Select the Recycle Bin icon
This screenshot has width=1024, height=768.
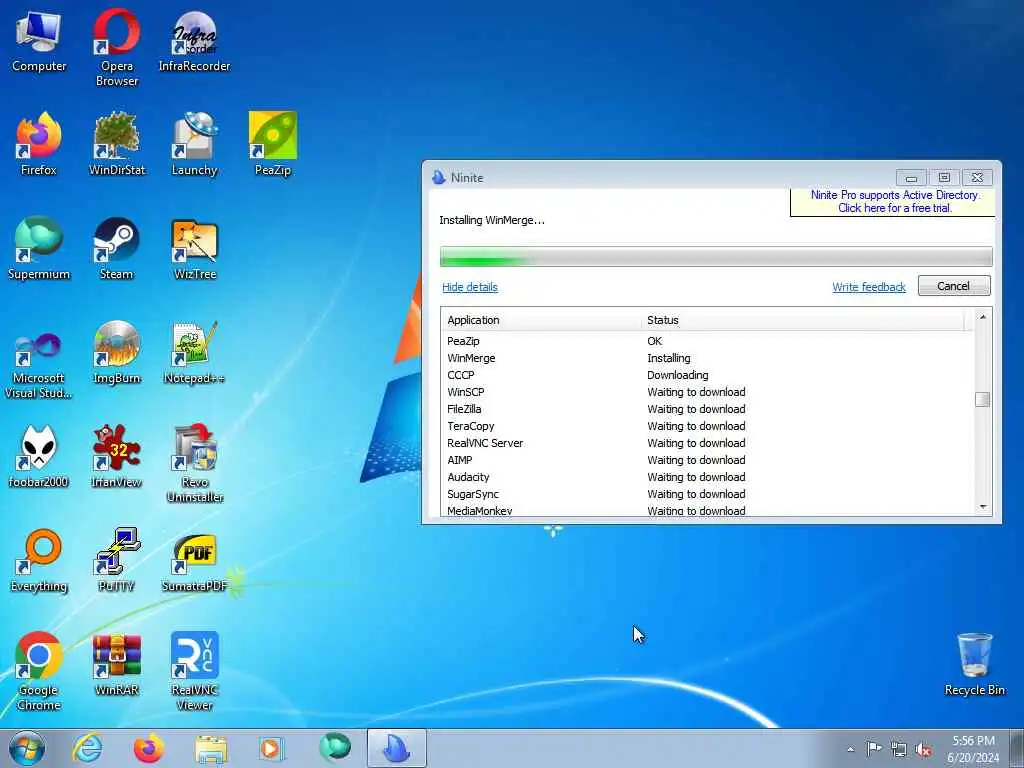[x=974, y=665]
